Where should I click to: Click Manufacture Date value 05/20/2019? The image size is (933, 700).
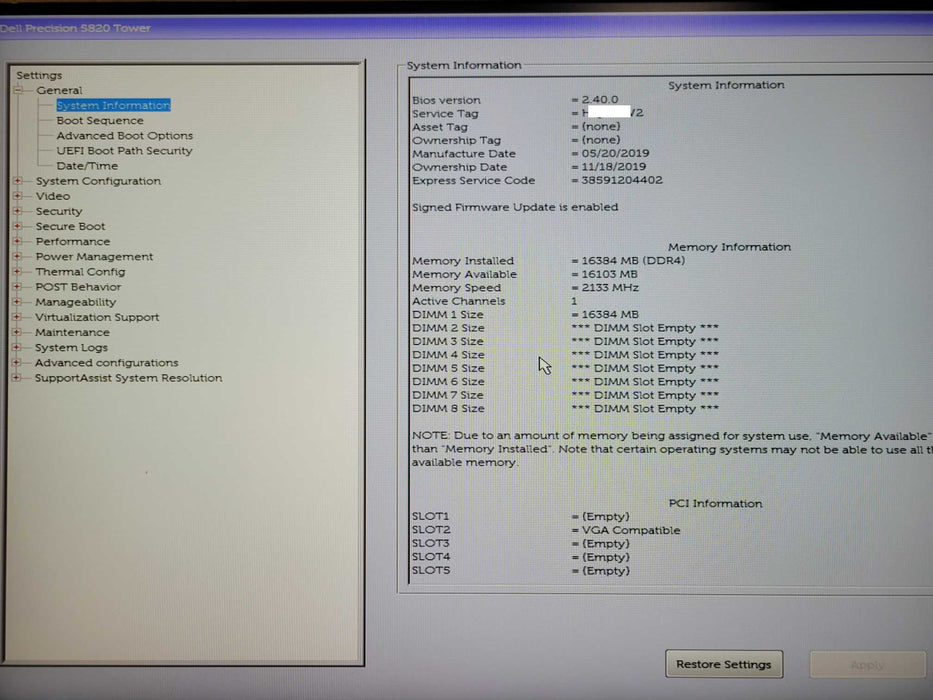[615, 154]
